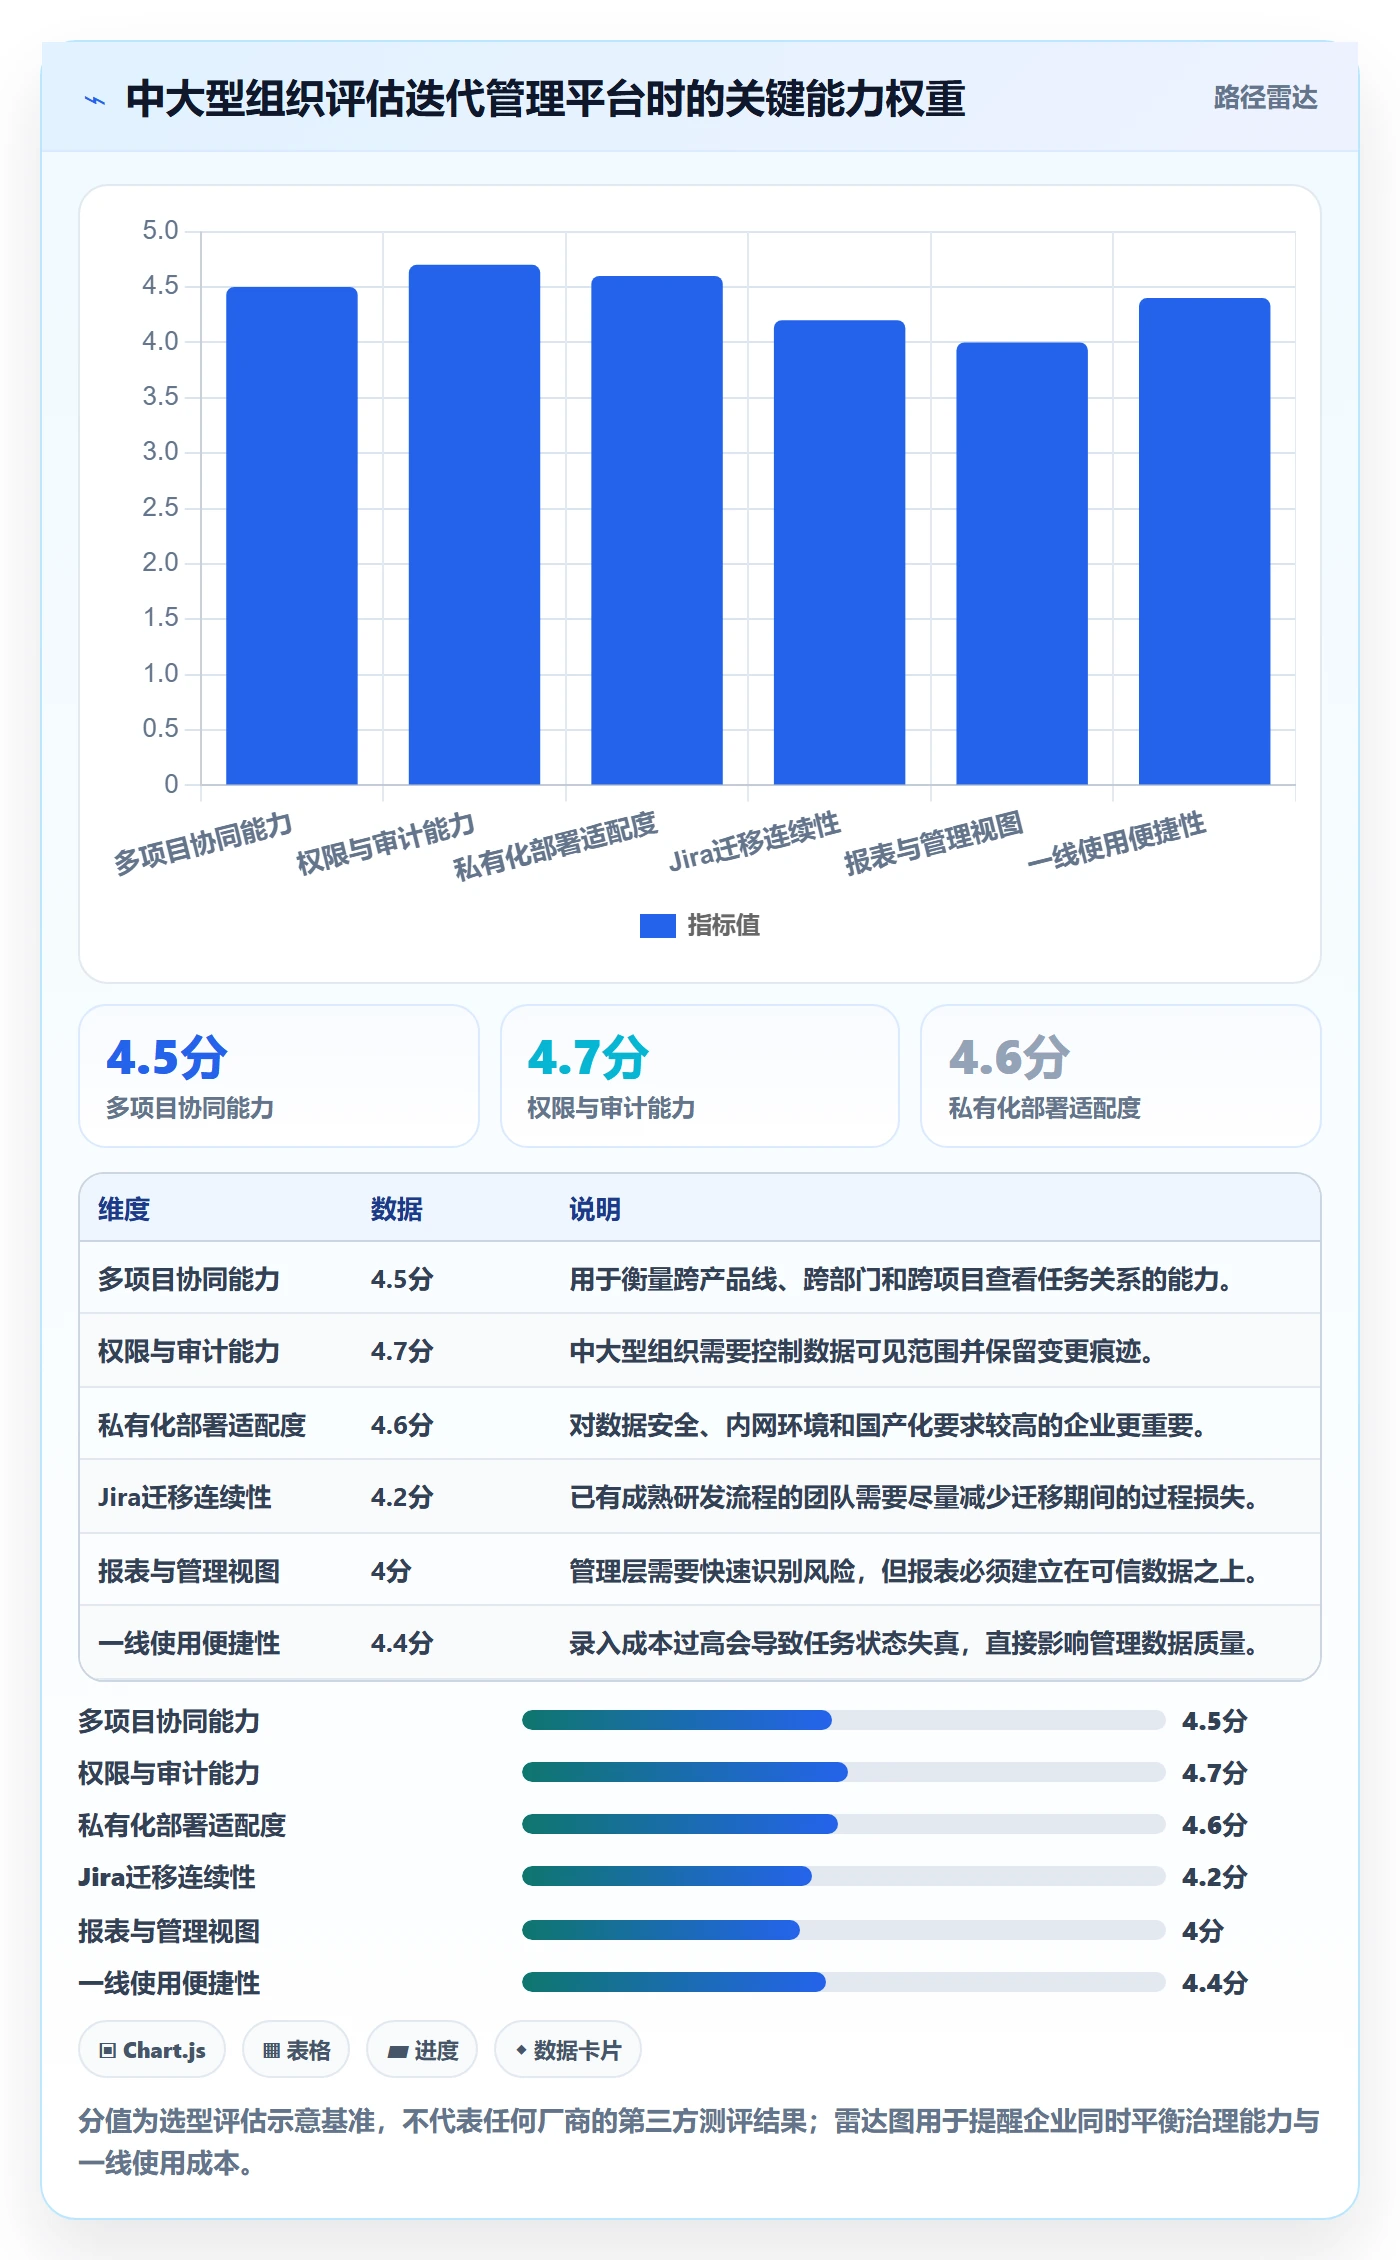This screenshot has width=1400, height=2260.
Task: Click the 4.4分 cell in the table
Action: [x=402, y=1643]
